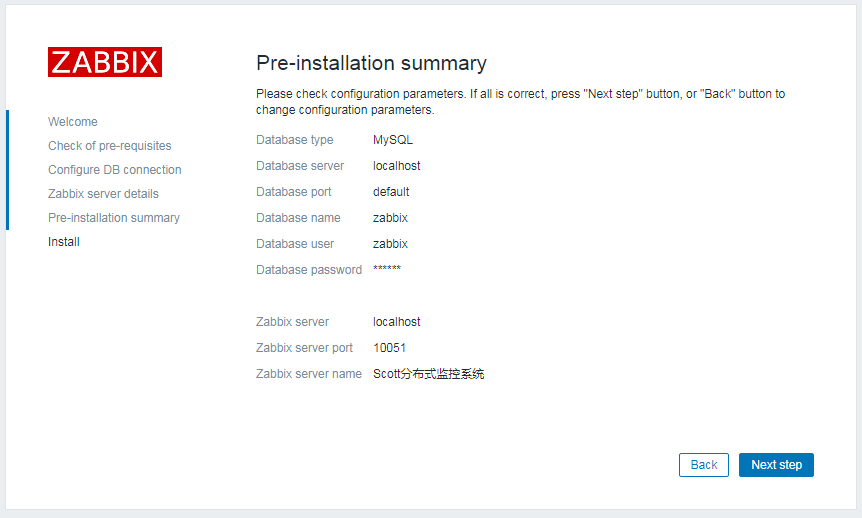Screen dimensions: 862x518
Task: Click the configuration instructions paragraph
Action: (x=520, y=102)
